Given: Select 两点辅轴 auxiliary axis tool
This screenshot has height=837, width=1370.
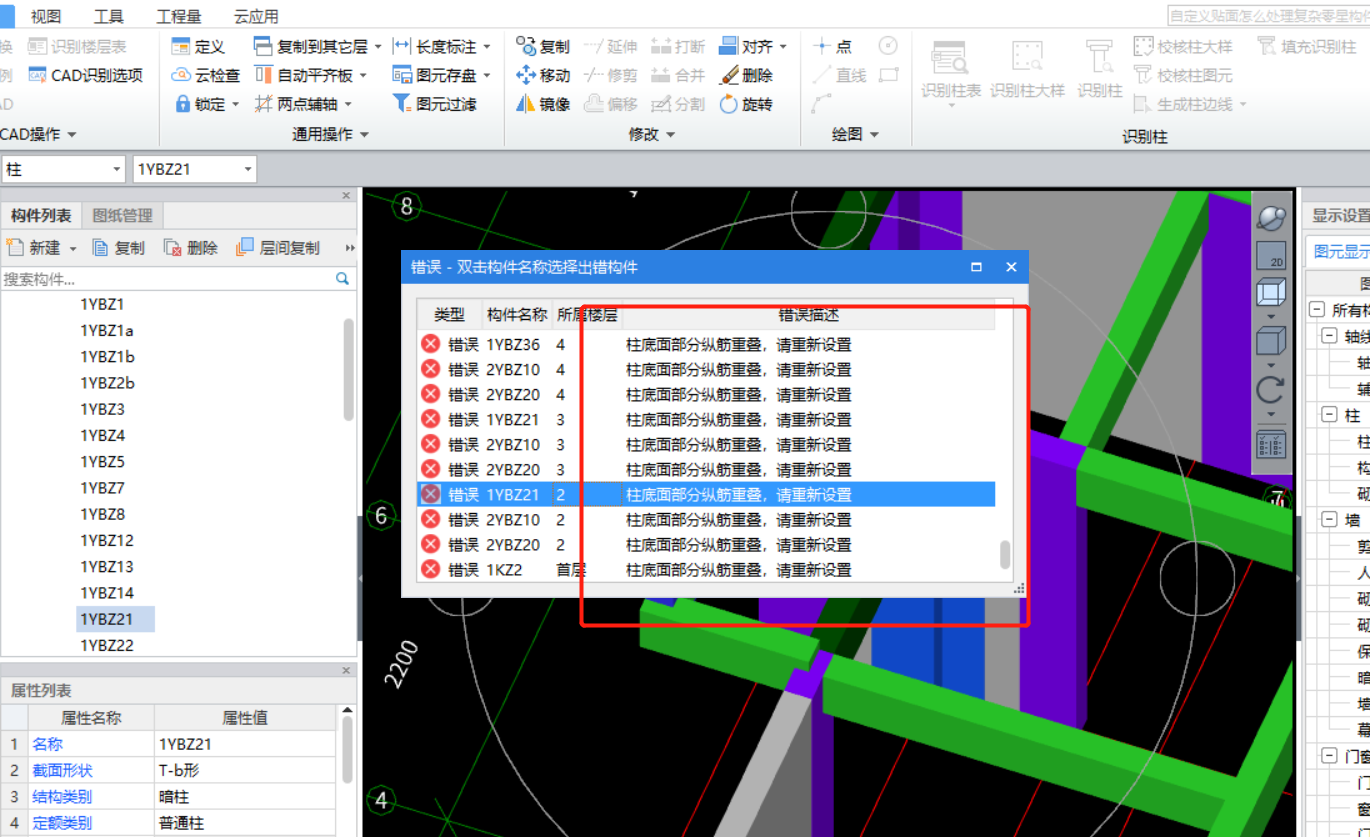Looking at the screenshot, I should pyautogui.click(x=297, y=104).
